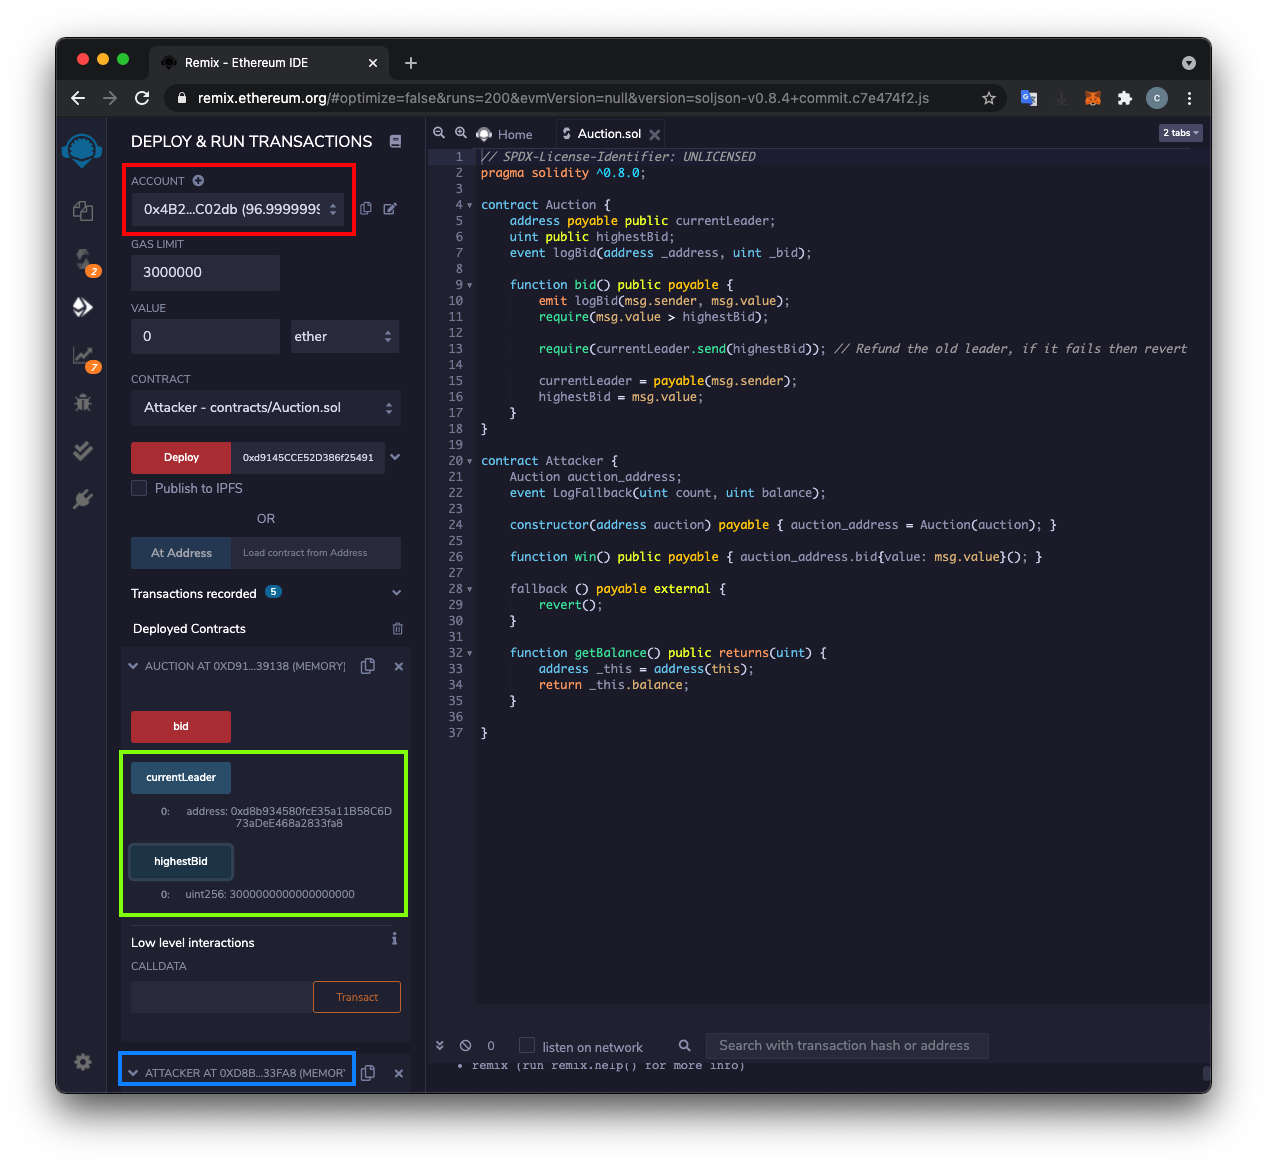Image resolution: width=1267 pixels, height=1167 pixels.
Task: Open the documentation icon beside panel title
Action: [x=395, y=141]
